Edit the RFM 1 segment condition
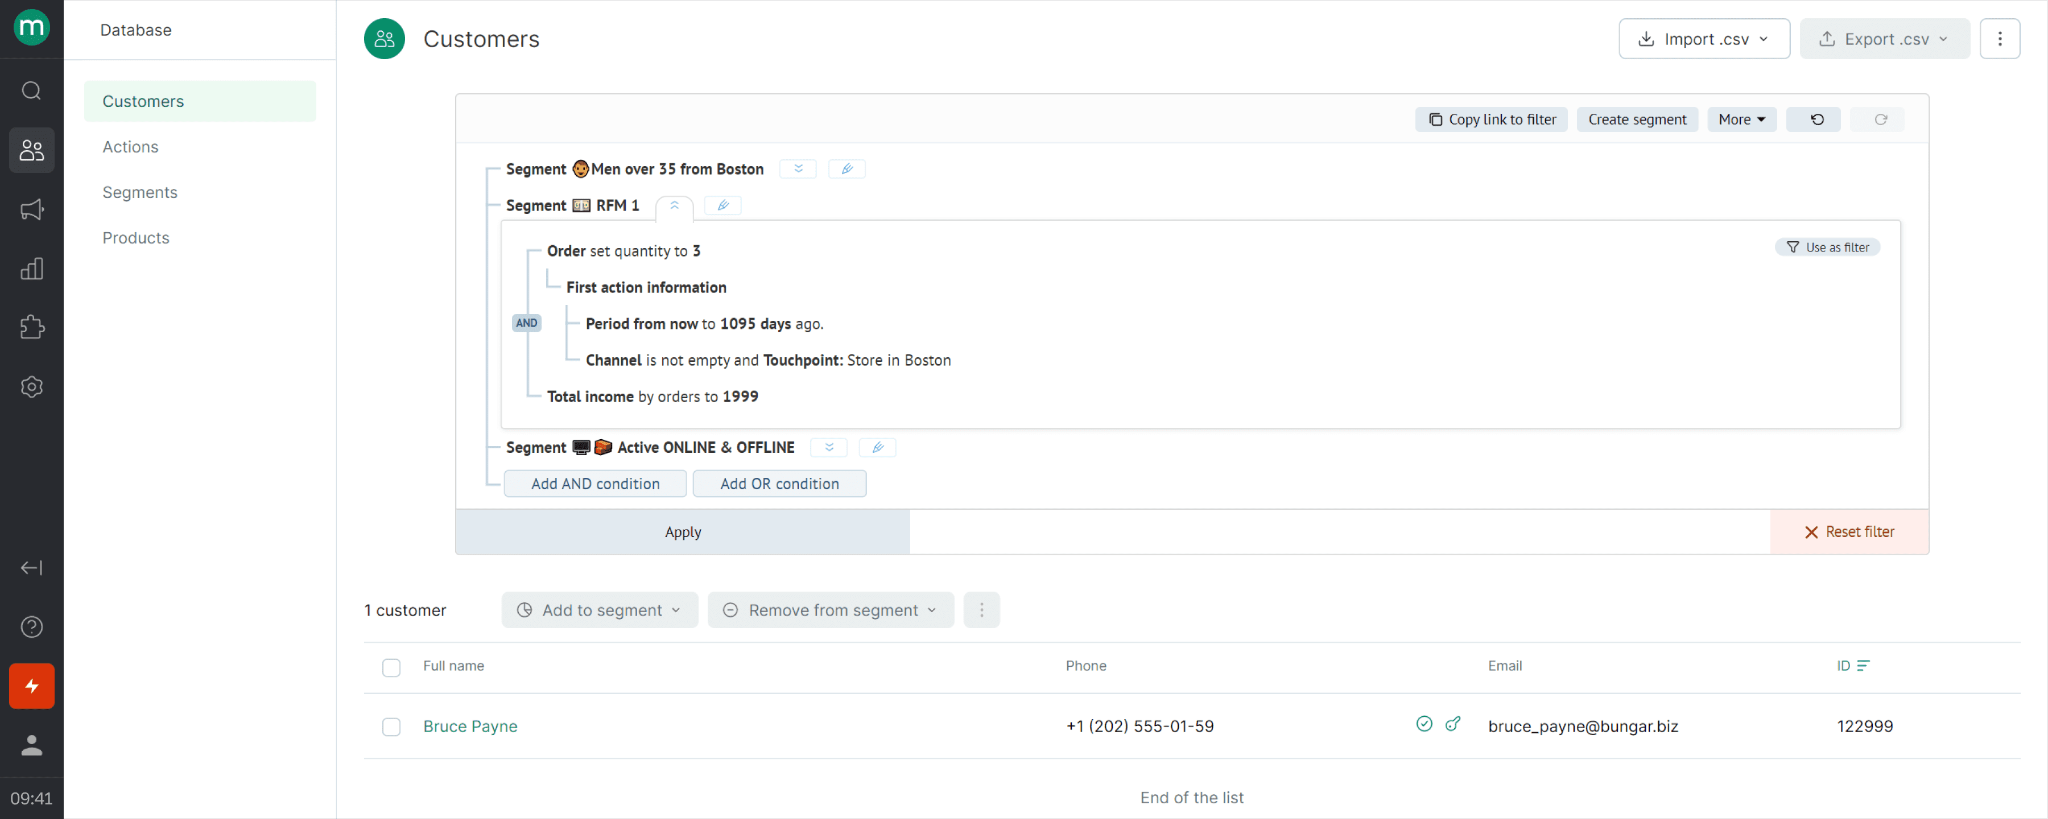2048x819 pixels. 723,205
